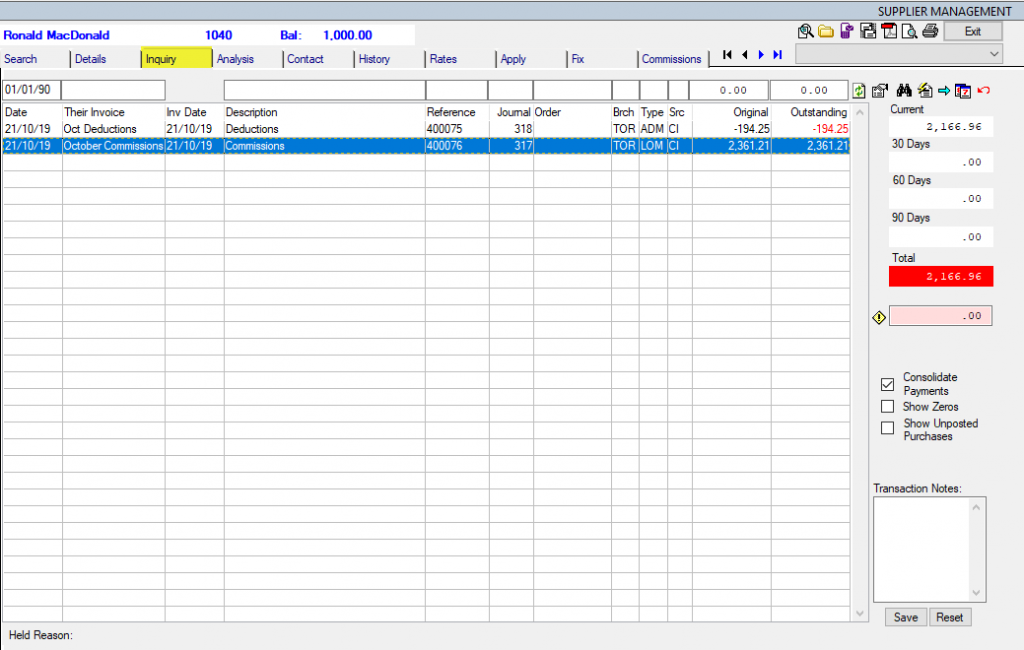Viewport: 1024px width, 650px height.
Task: Open print preview page icon
Action: [909, 31]
